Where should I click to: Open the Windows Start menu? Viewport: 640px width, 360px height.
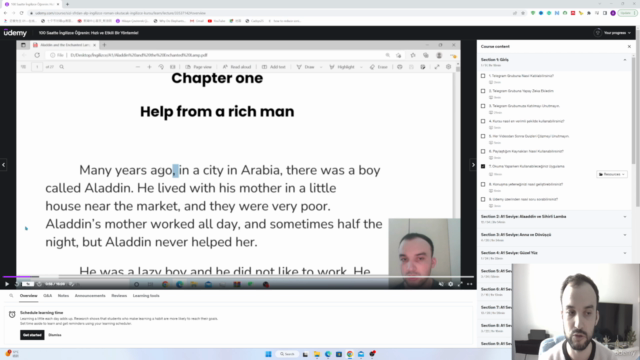268,354
